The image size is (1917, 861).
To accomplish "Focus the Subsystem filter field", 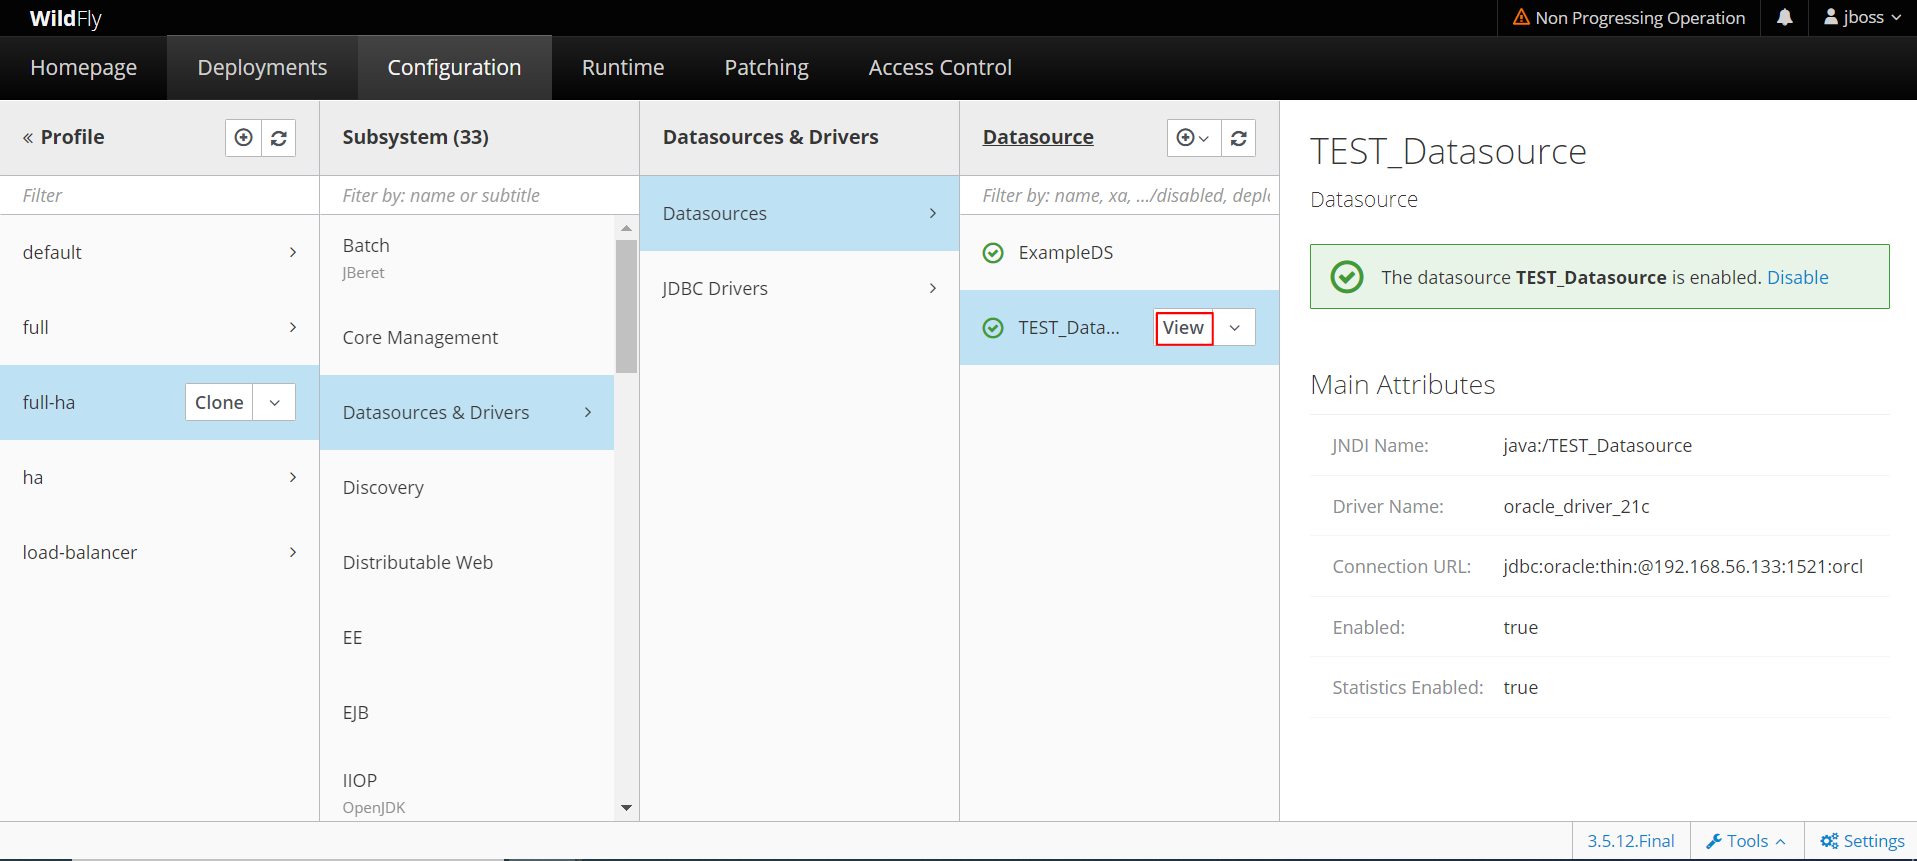I will coord(479,195).
